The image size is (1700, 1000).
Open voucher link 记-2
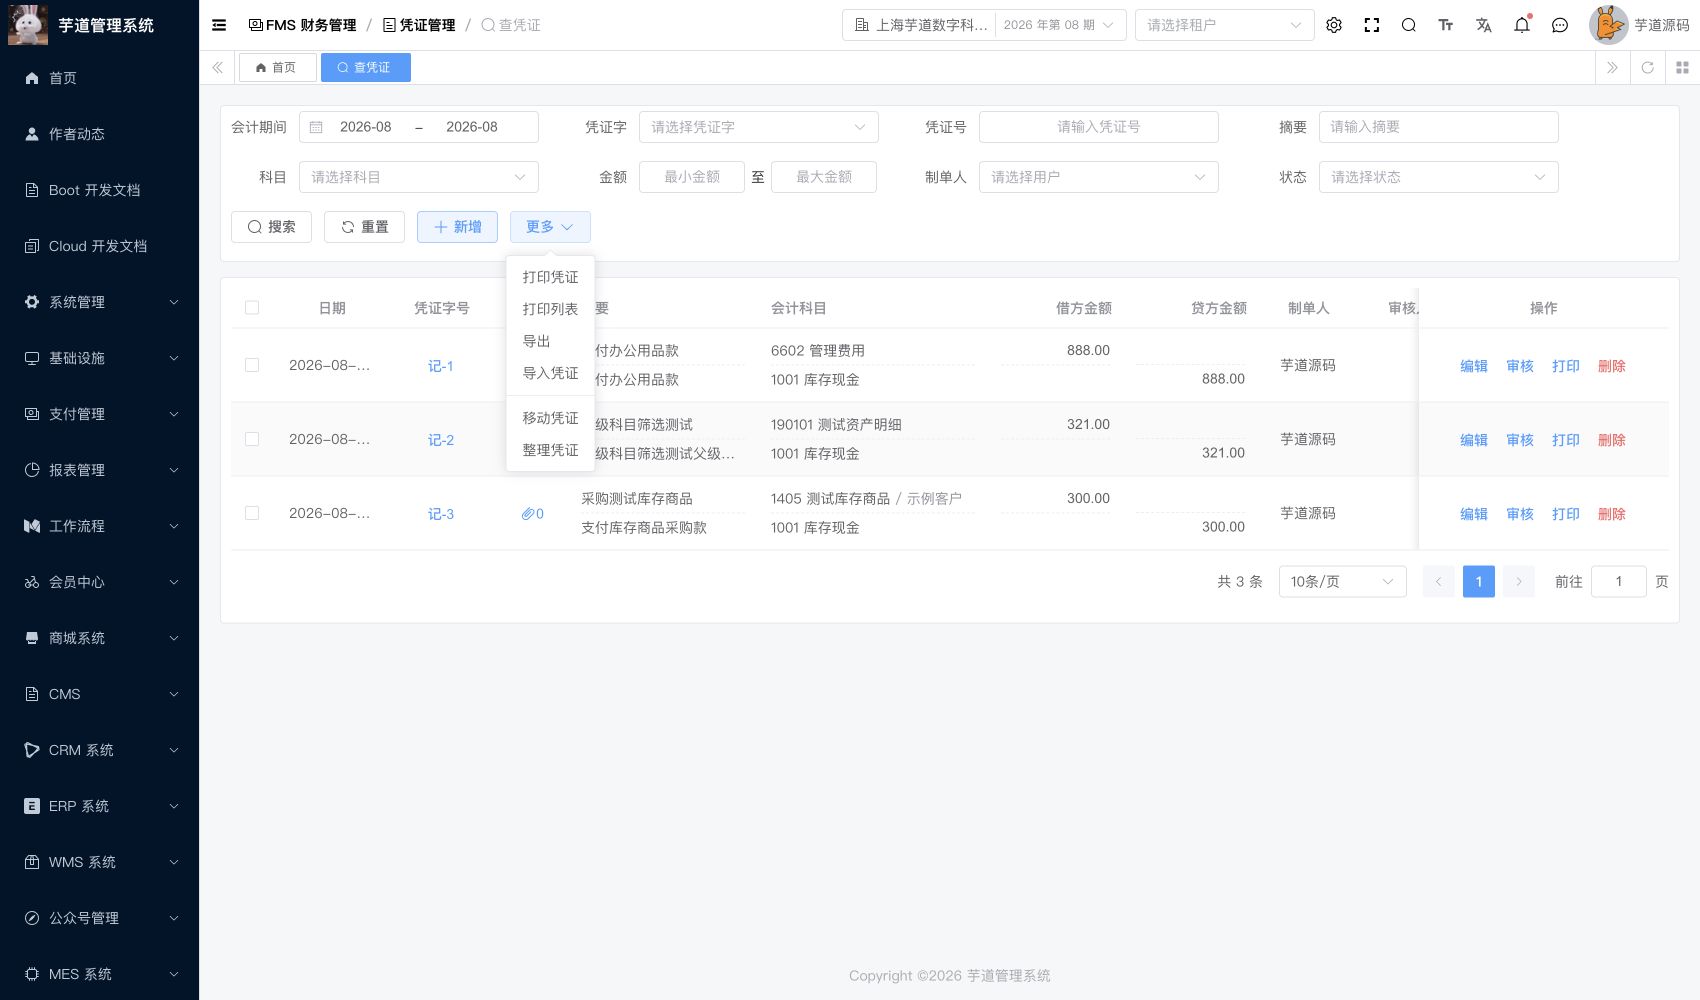click(x=441, y=440)
